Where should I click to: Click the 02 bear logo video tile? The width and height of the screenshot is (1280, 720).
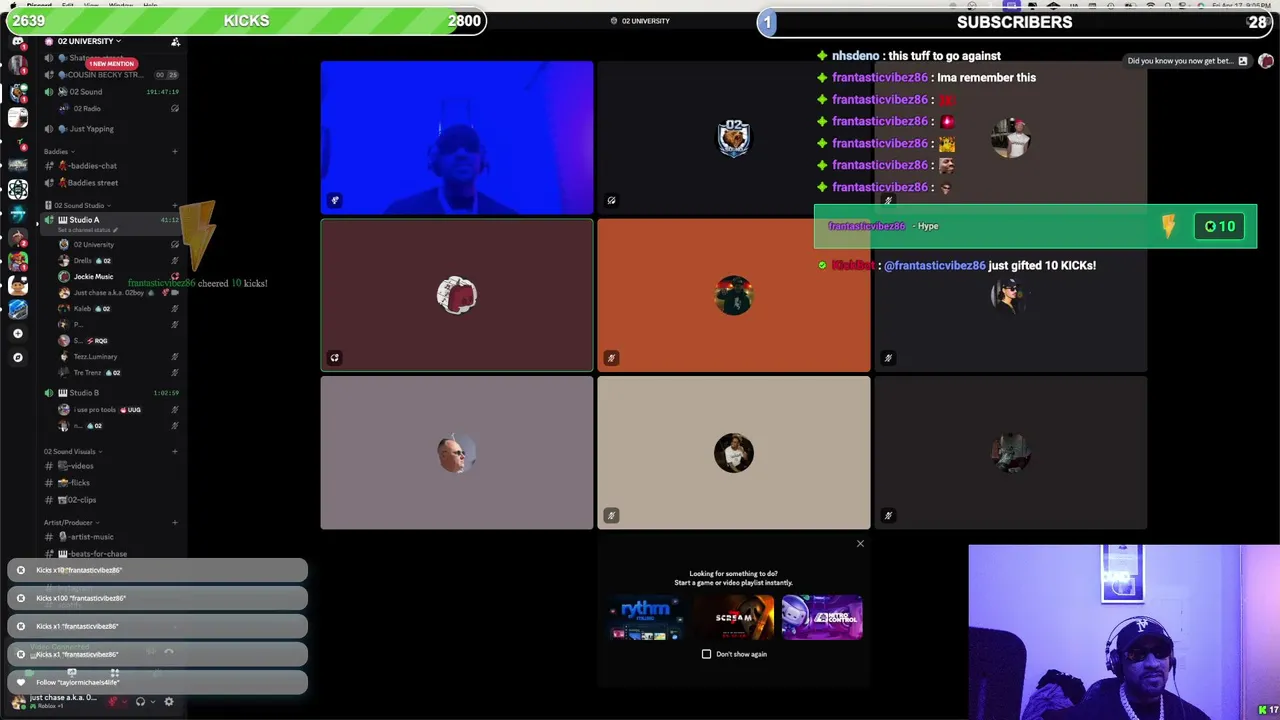click(x=733, y=138)
